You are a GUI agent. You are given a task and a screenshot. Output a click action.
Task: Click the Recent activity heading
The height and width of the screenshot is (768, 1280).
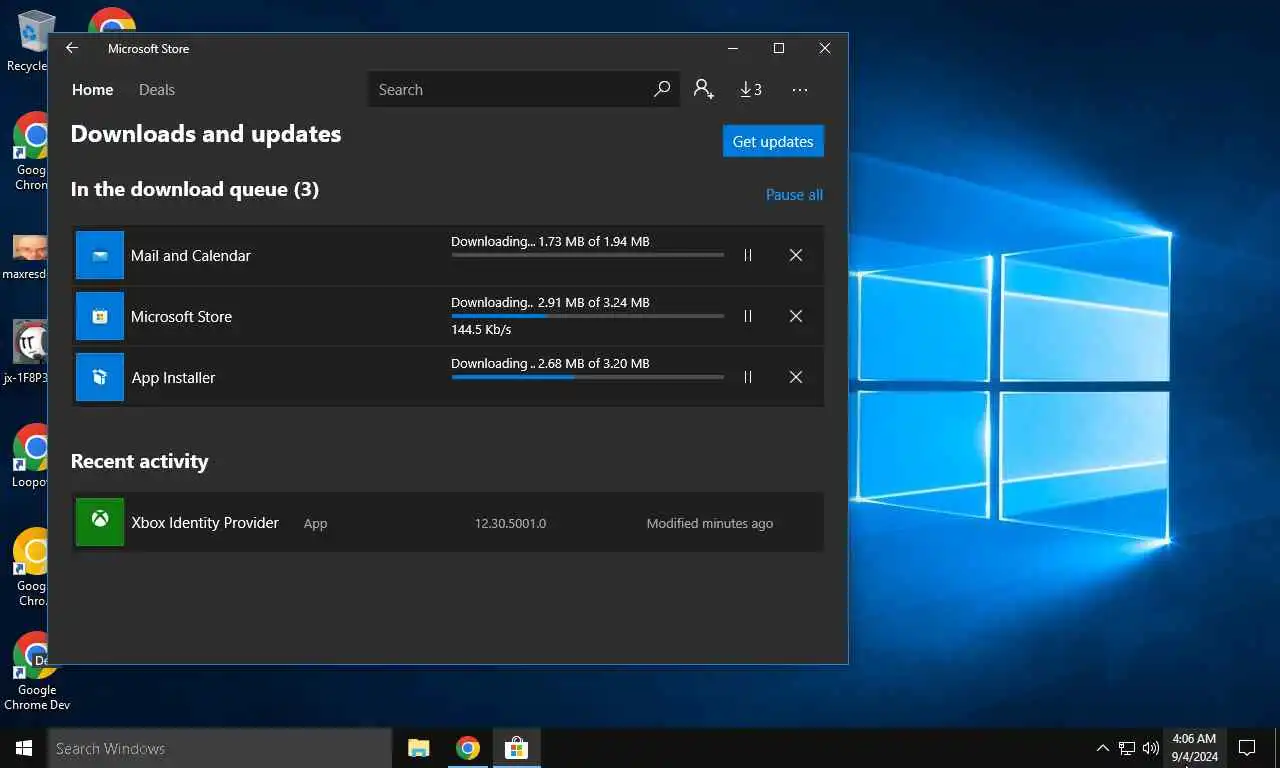[x=140, y=461]
